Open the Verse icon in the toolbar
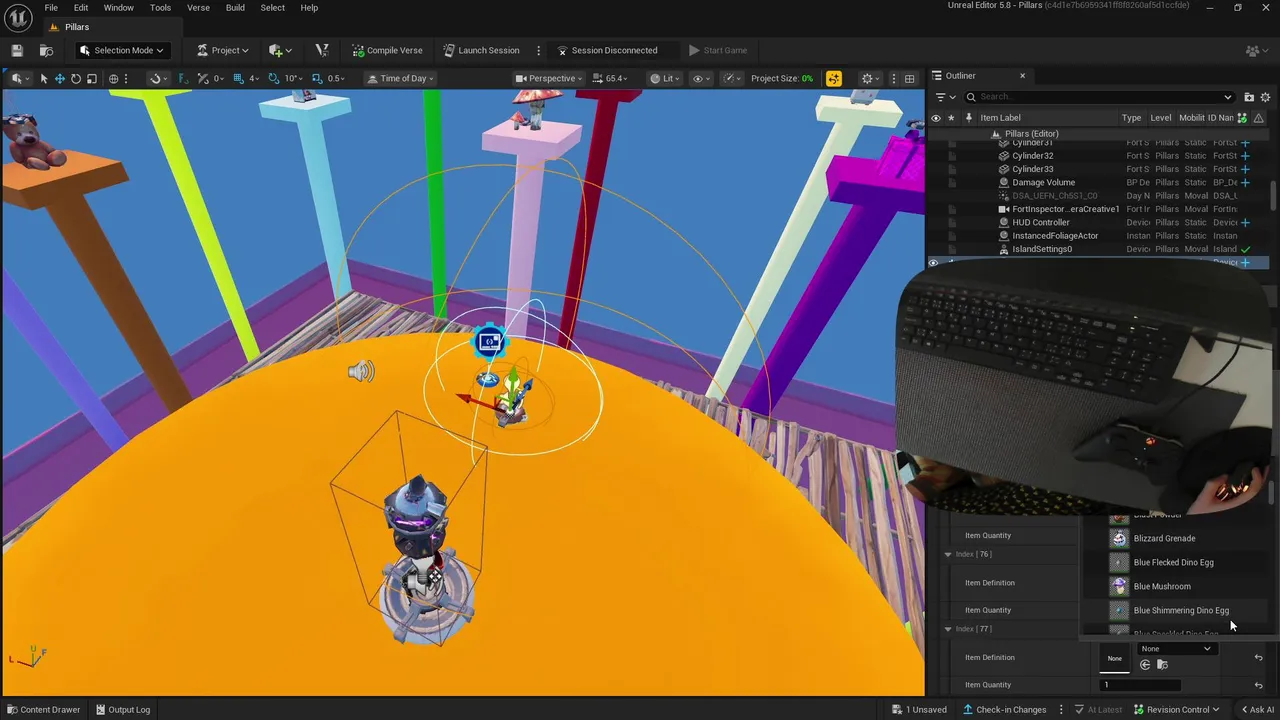 point(321,50)
